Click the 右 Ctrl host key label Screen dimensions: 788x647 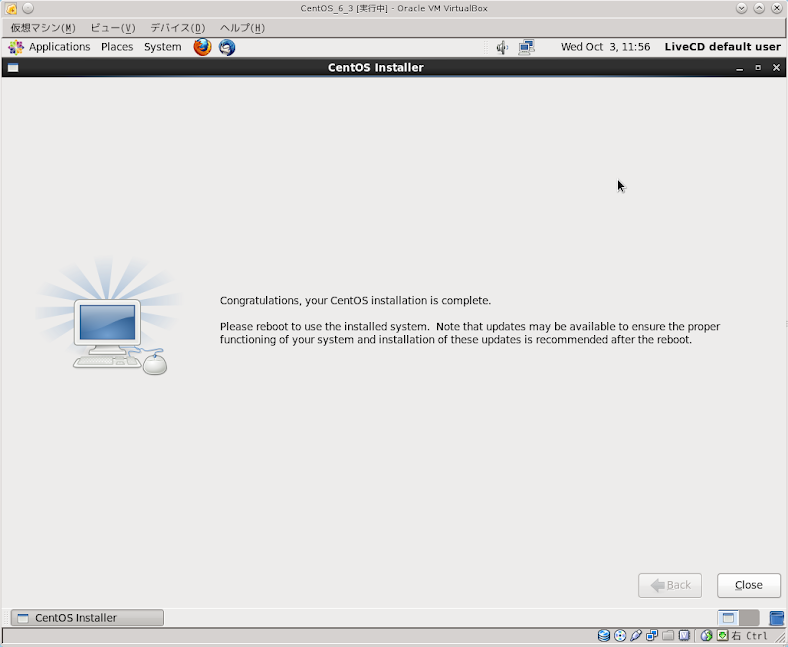coord(750,636)
